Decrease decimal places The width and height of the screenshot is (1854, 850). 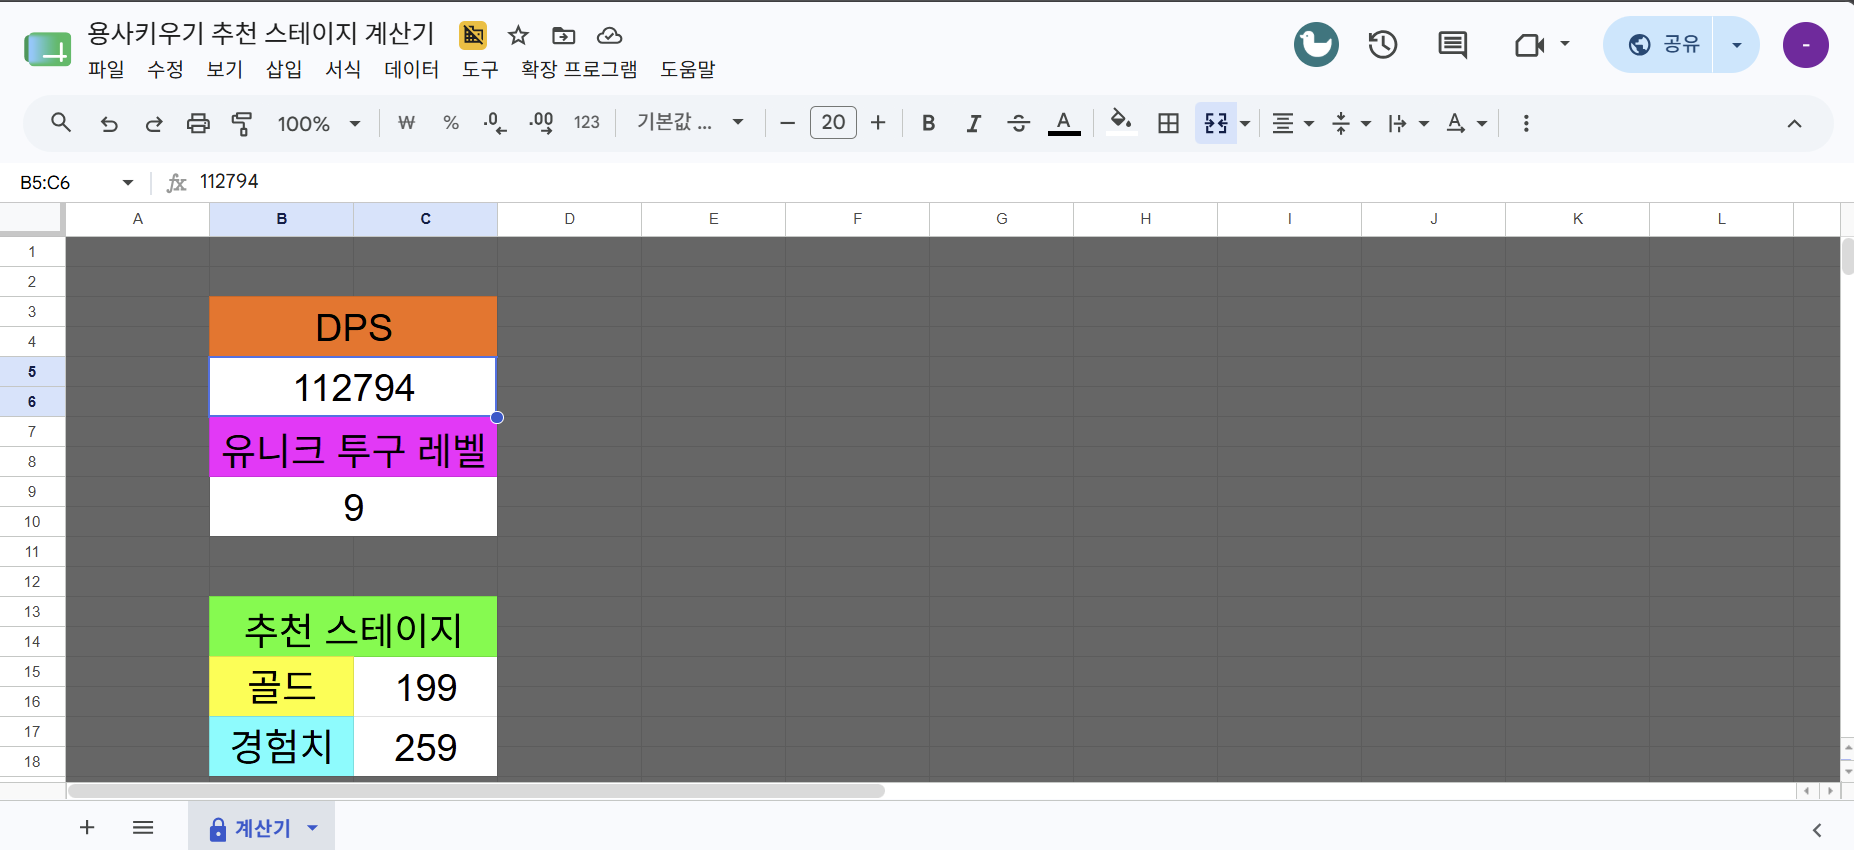[495, 123]
